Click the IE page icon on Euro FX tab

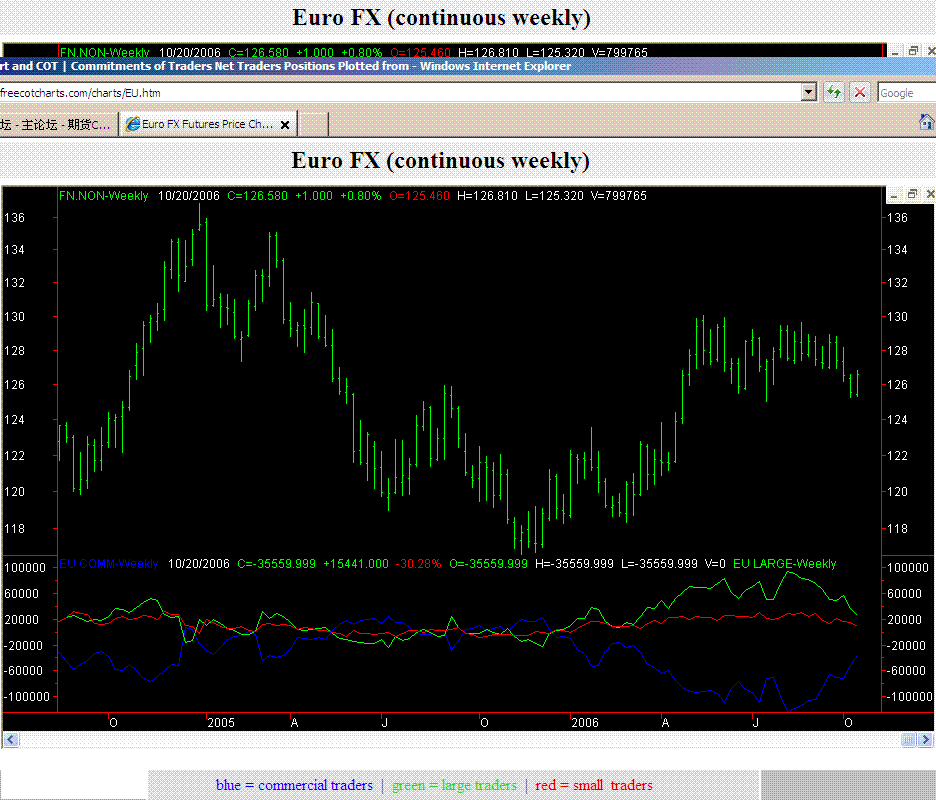point(132,125)
